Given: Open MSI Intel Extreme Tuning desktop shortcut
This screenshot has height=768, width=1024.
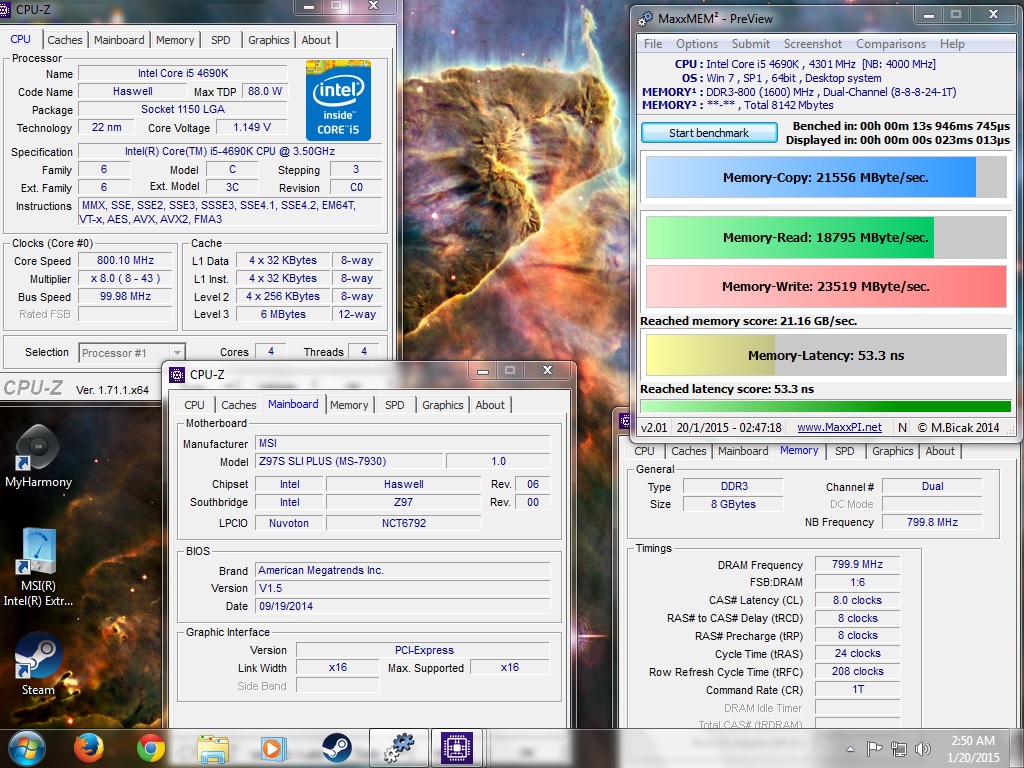Looking at the screenshot, I should pyautogui.click(x=38, y=567).
